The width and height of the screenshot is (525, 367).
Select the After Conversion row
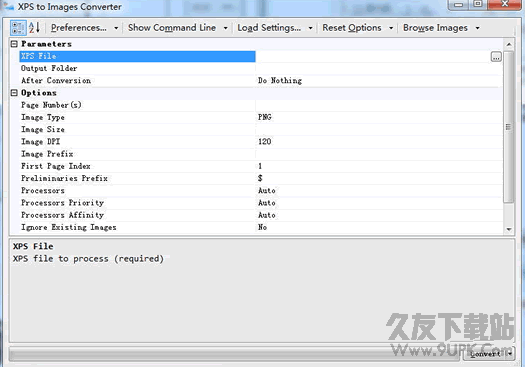pos(261,81)
